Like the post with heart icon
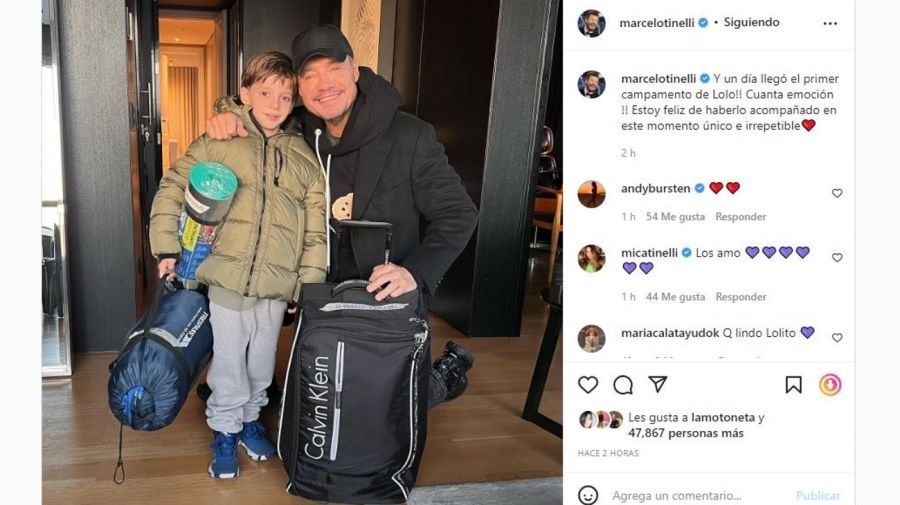Viewport: 900px width, 505px height. (x=588, y=384)
